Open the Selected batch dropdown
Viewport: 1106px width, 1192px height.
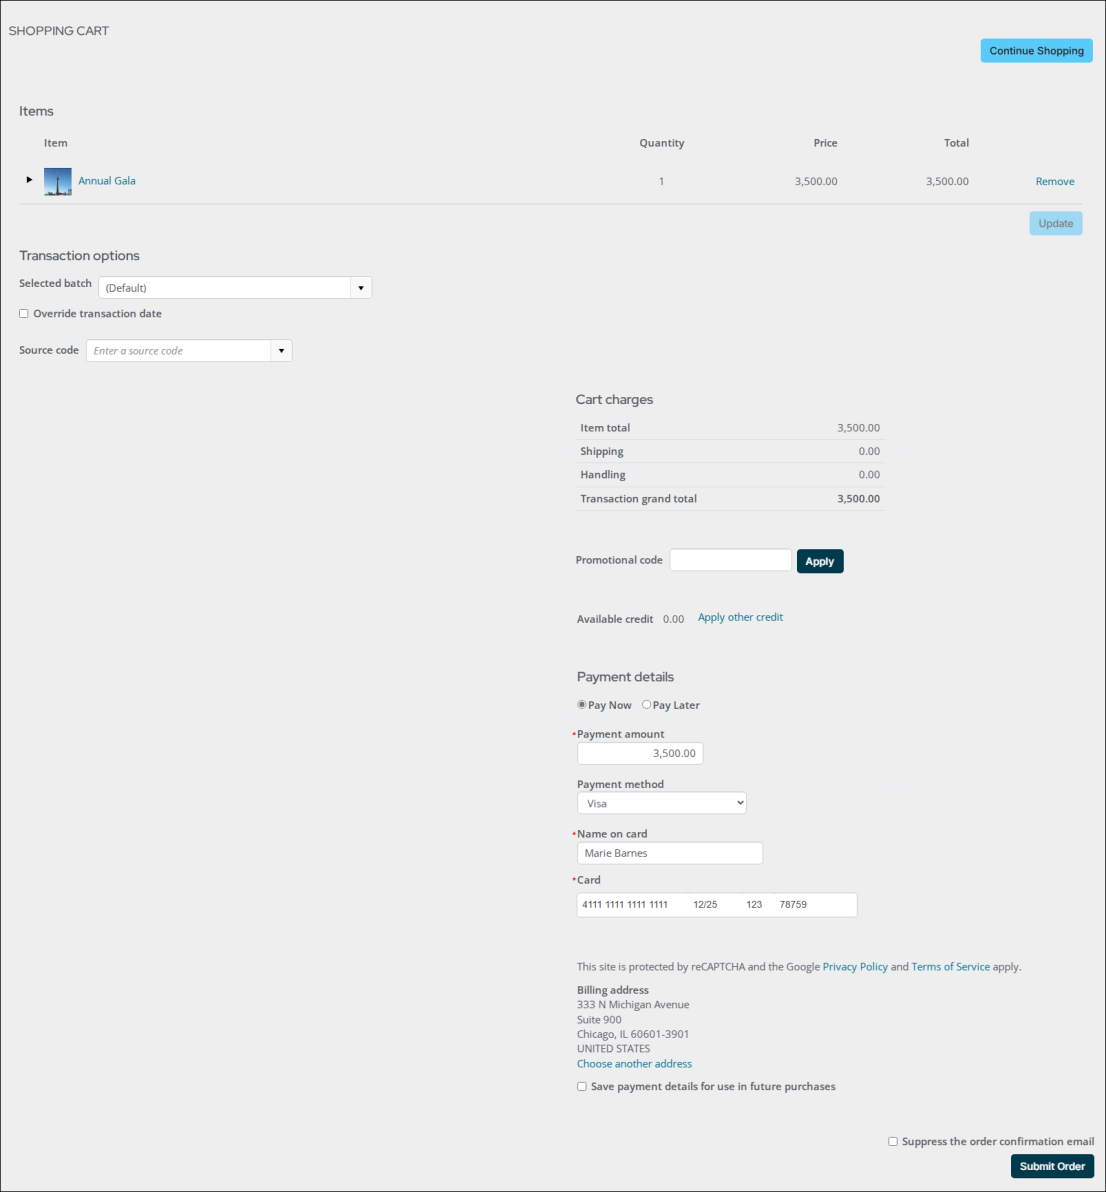point(360,288)
